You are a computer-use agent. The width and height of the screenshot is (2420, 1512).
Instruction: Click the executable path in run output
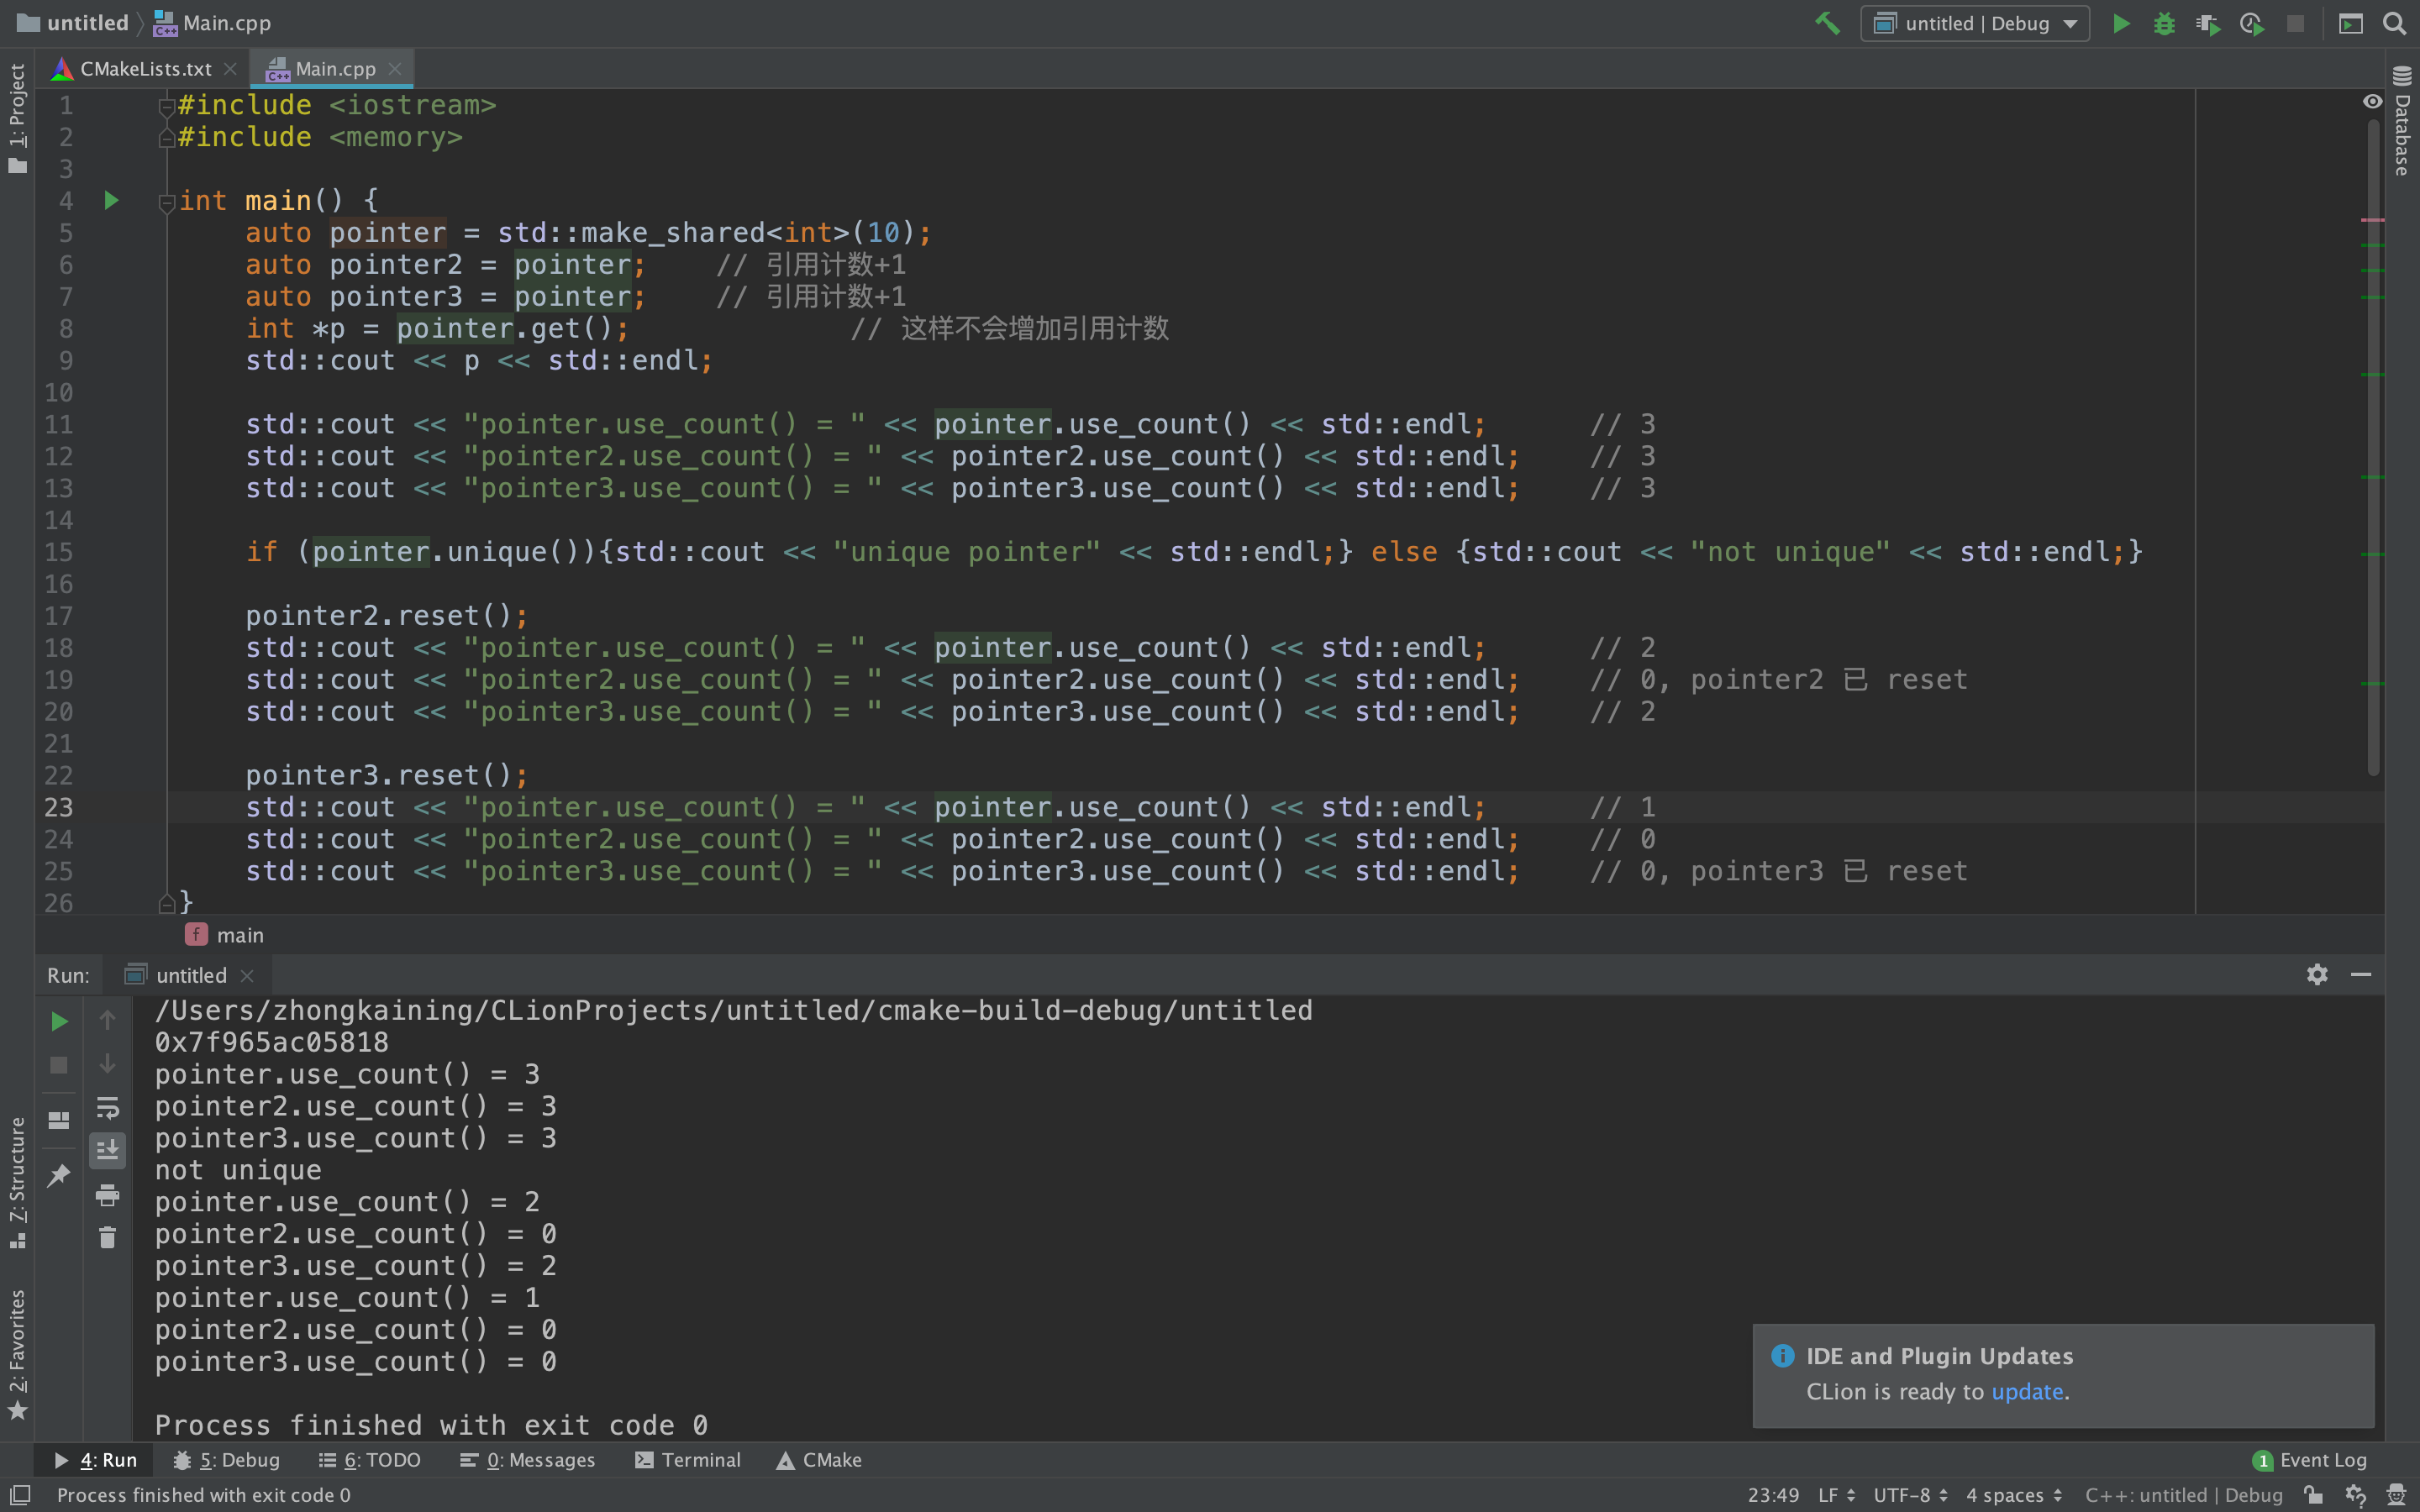[733, 1010]
